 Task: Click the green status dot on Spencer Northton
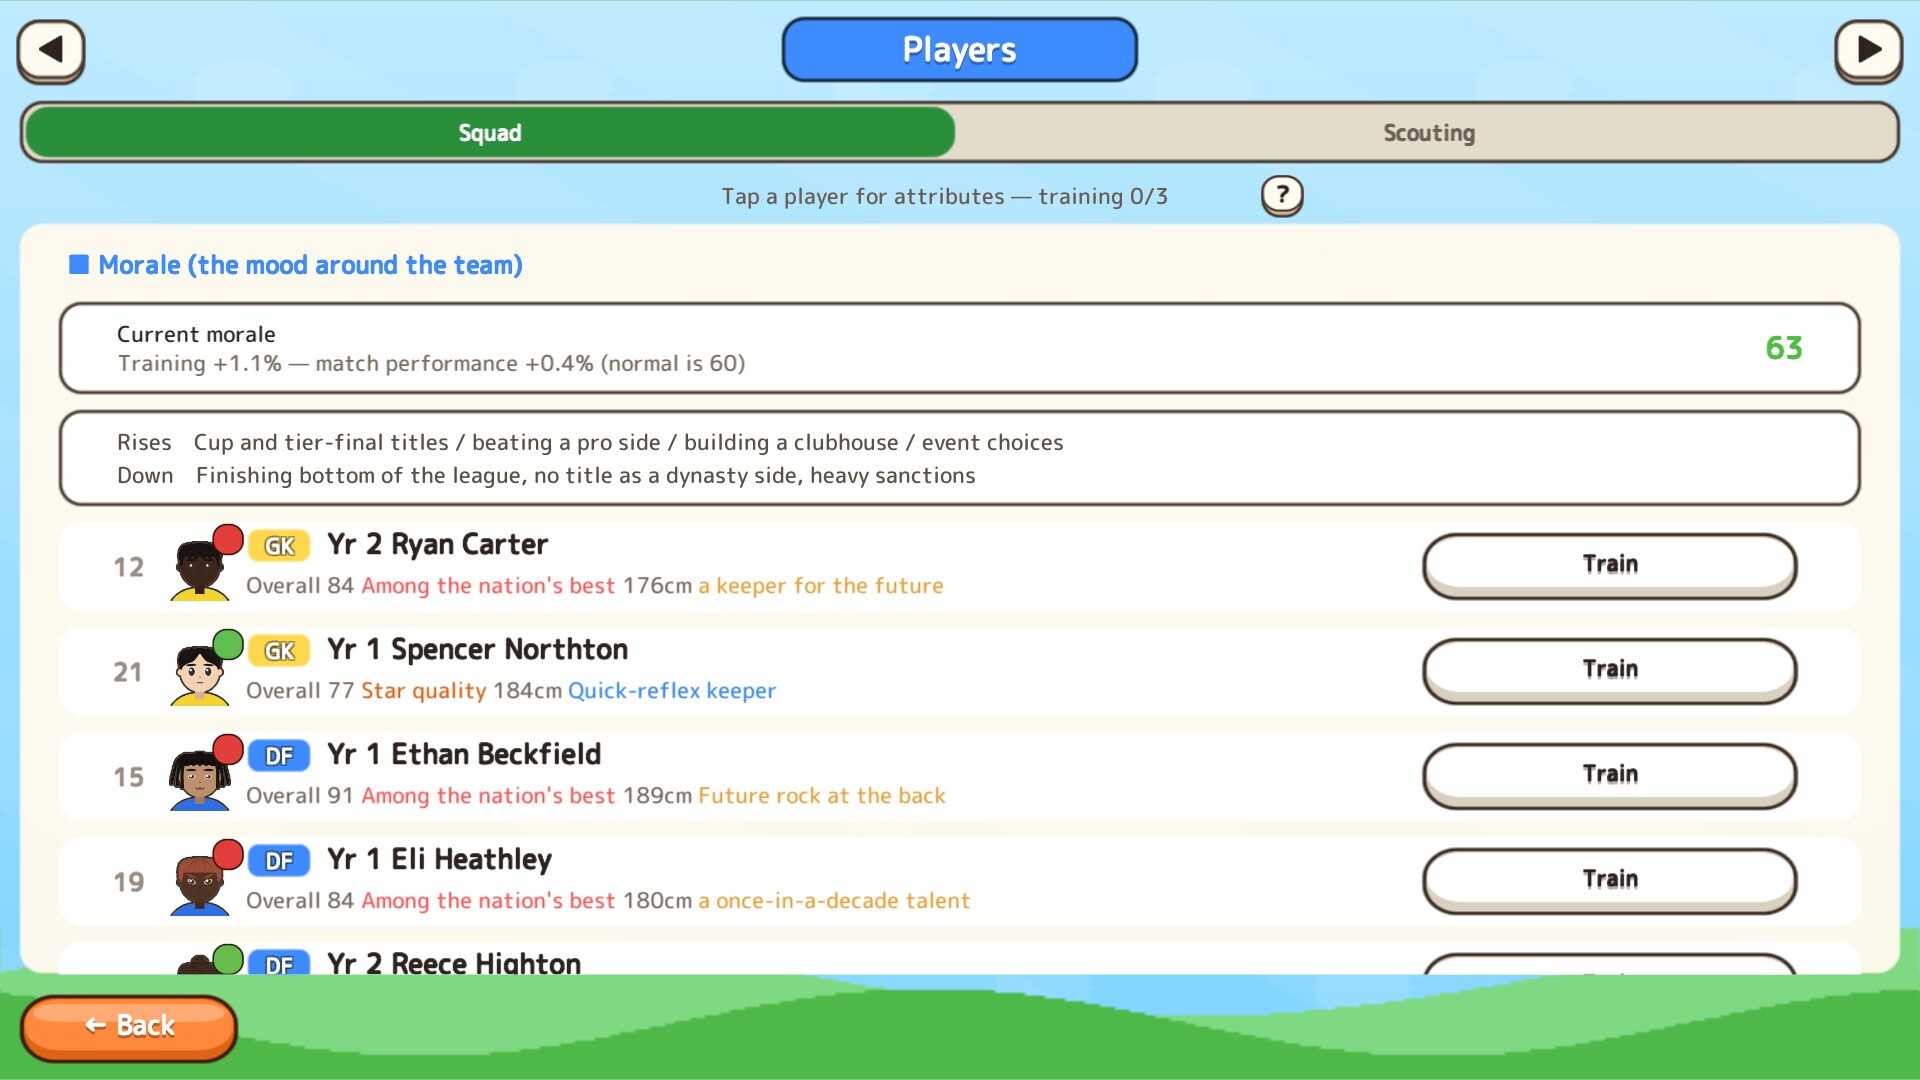click(228, 645)
